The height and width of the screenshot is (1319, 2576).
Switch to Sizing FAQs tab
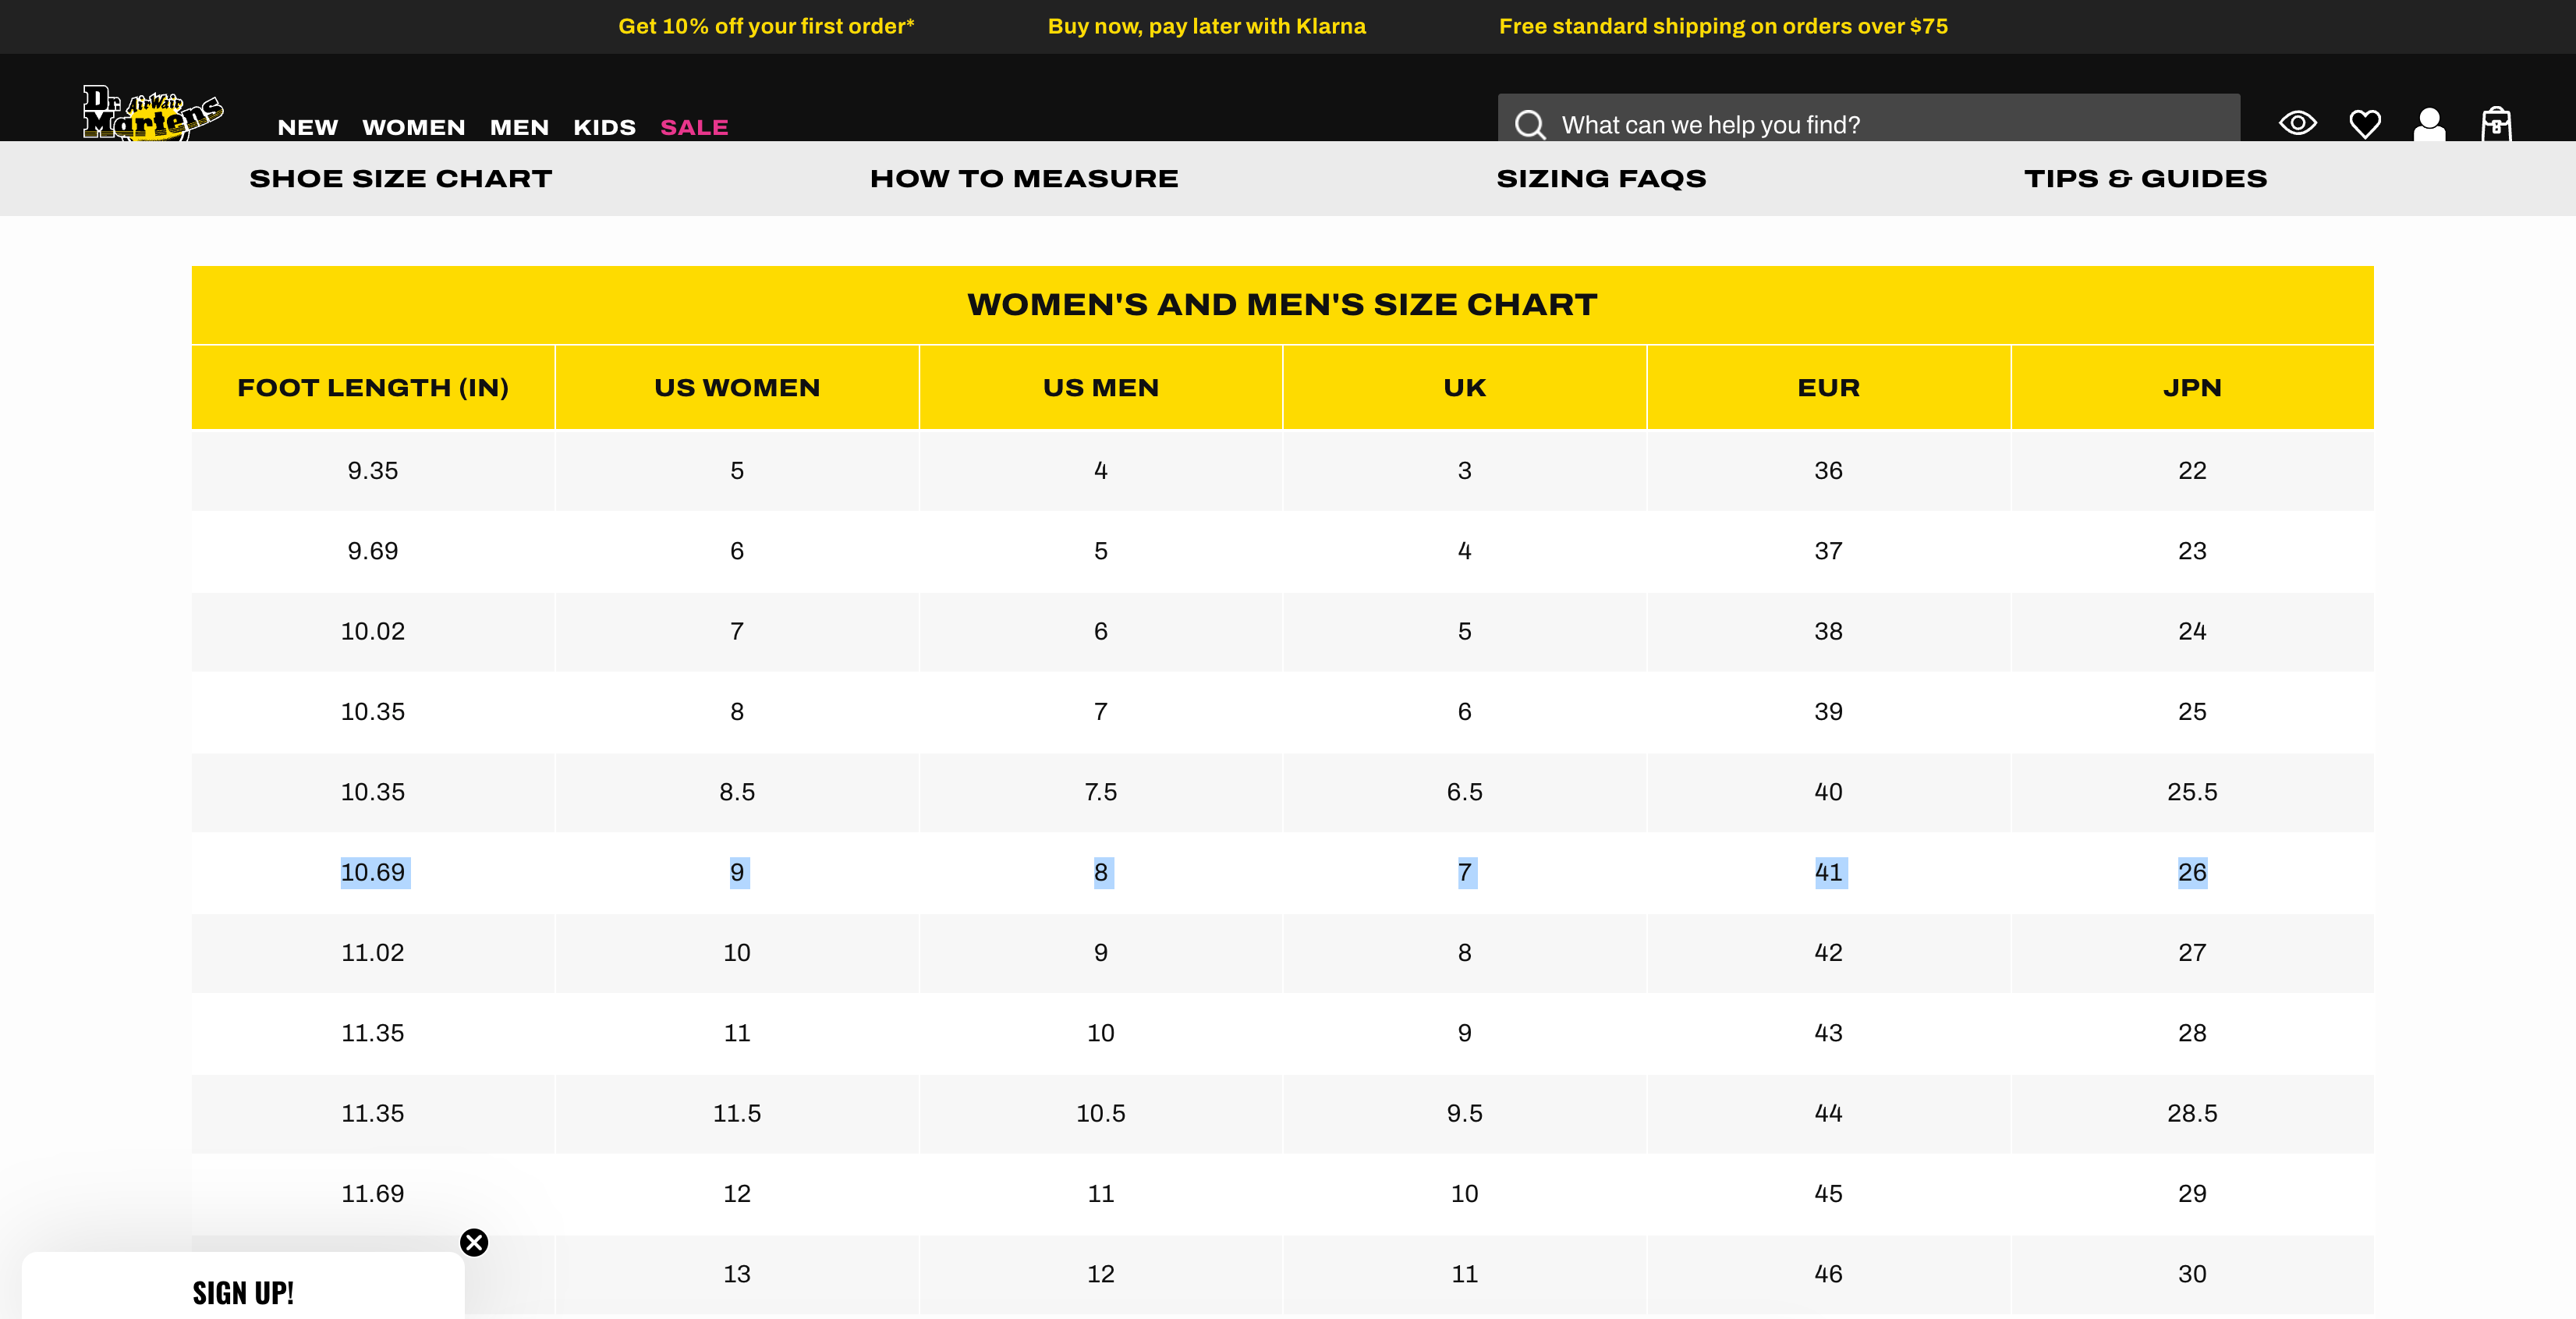(x=1601, y=178)
